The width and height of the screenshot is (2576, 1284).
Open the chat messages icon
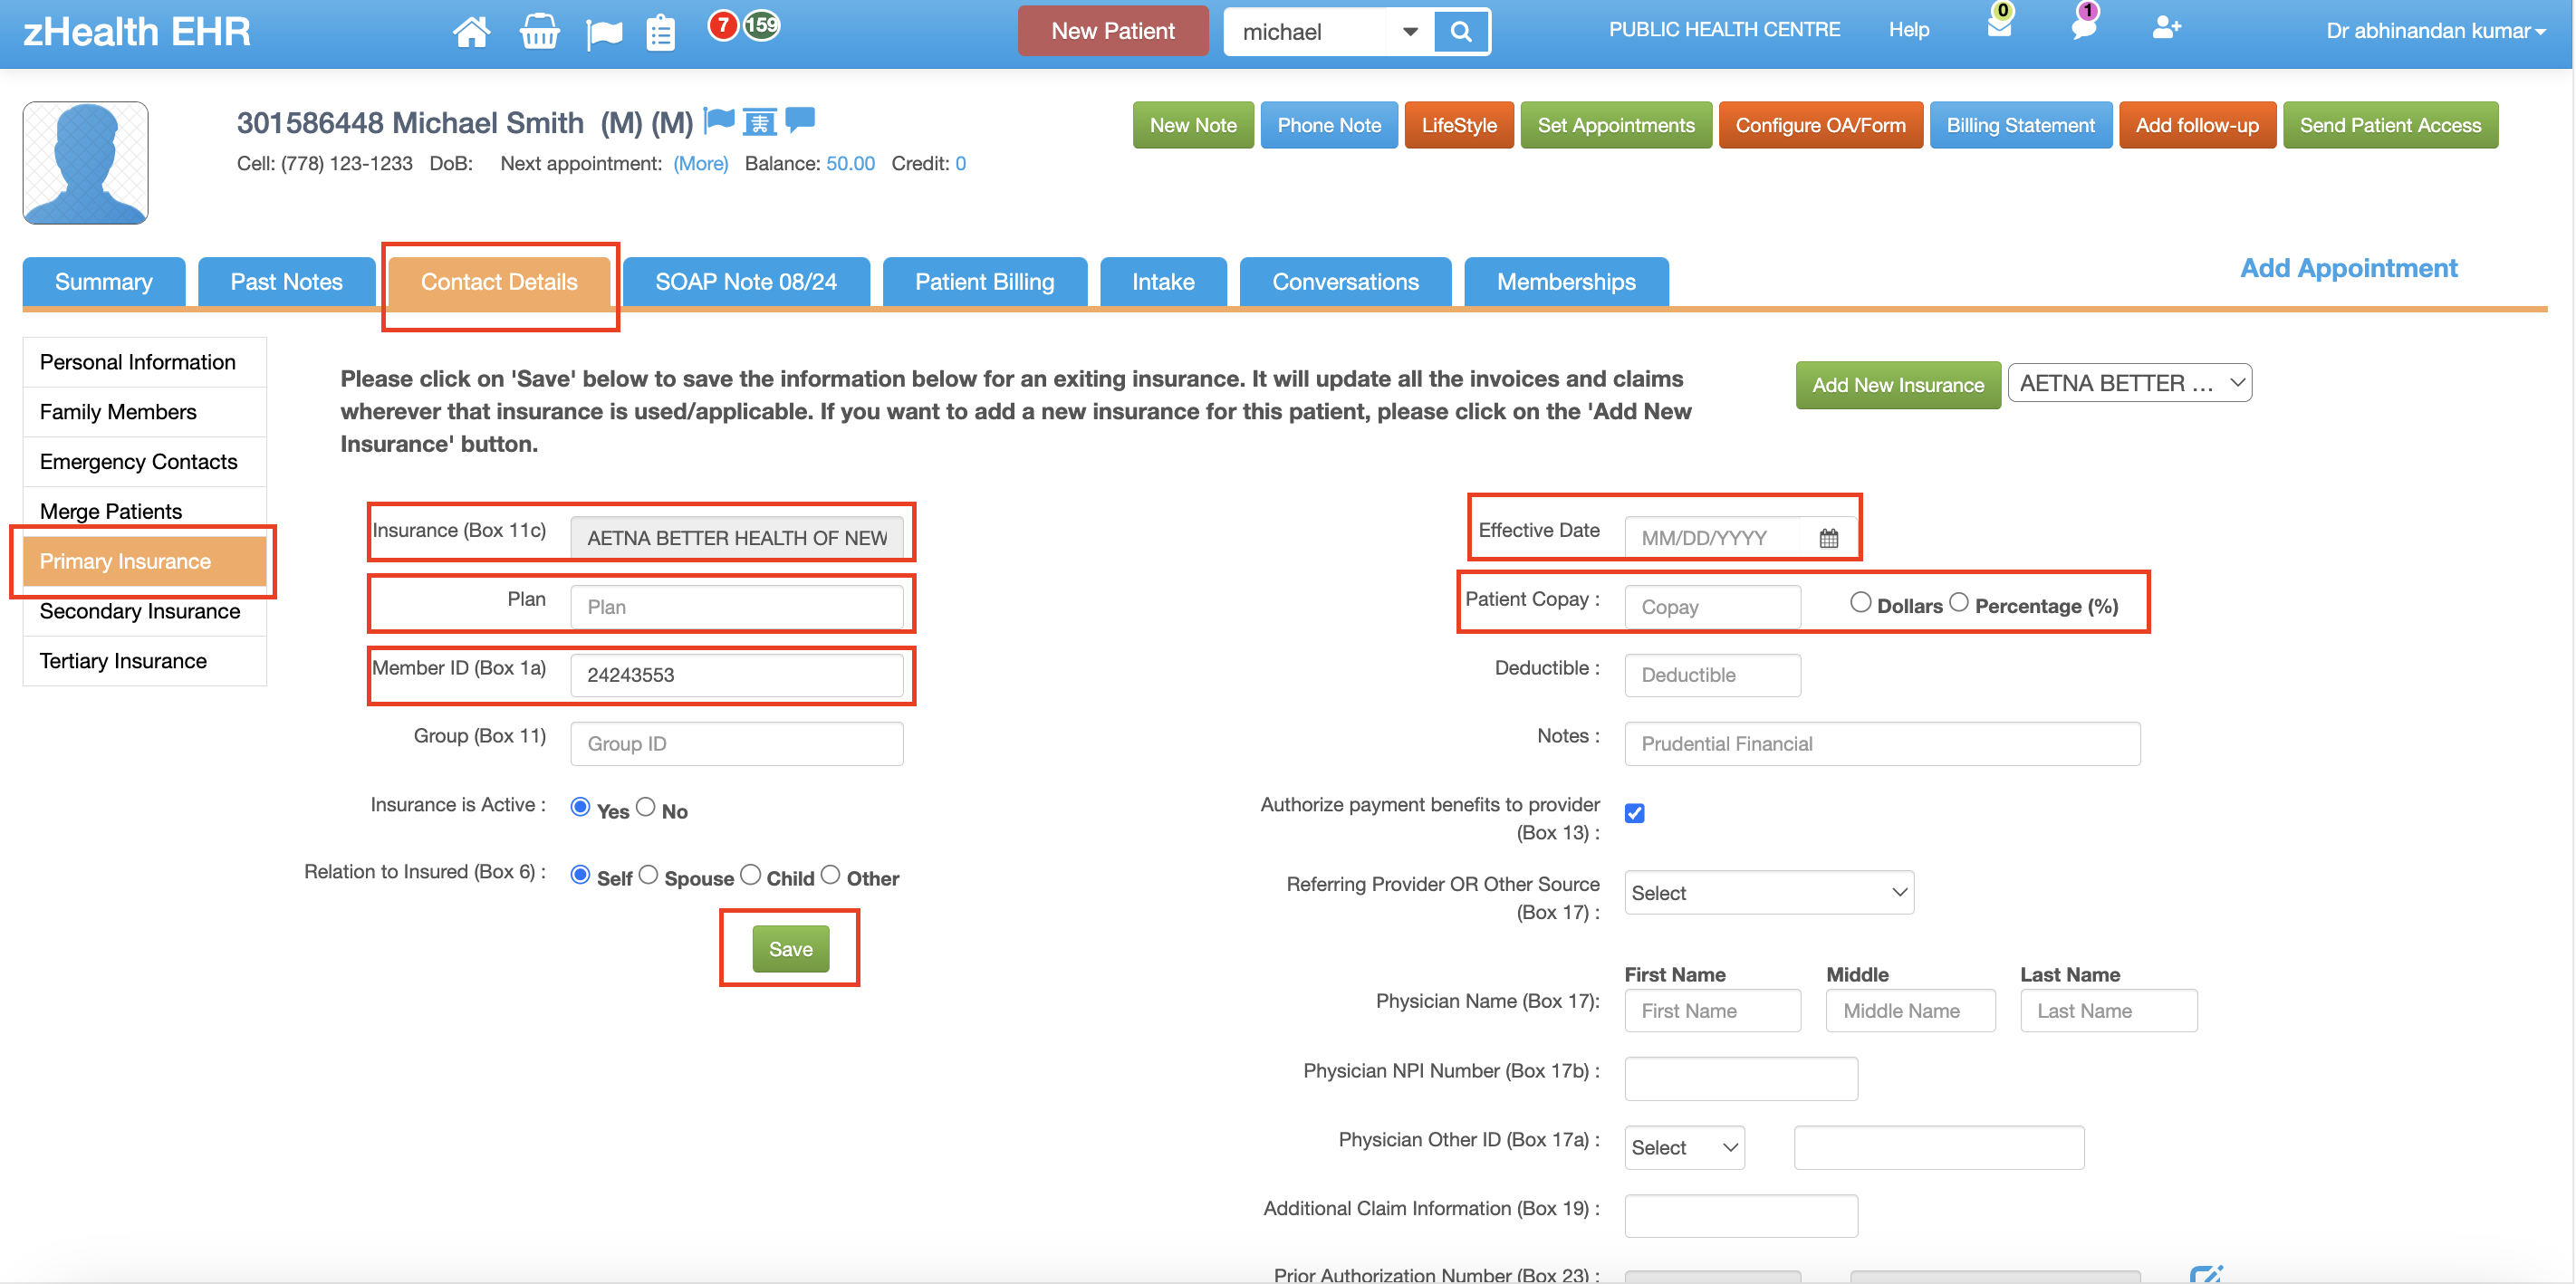2083,27
